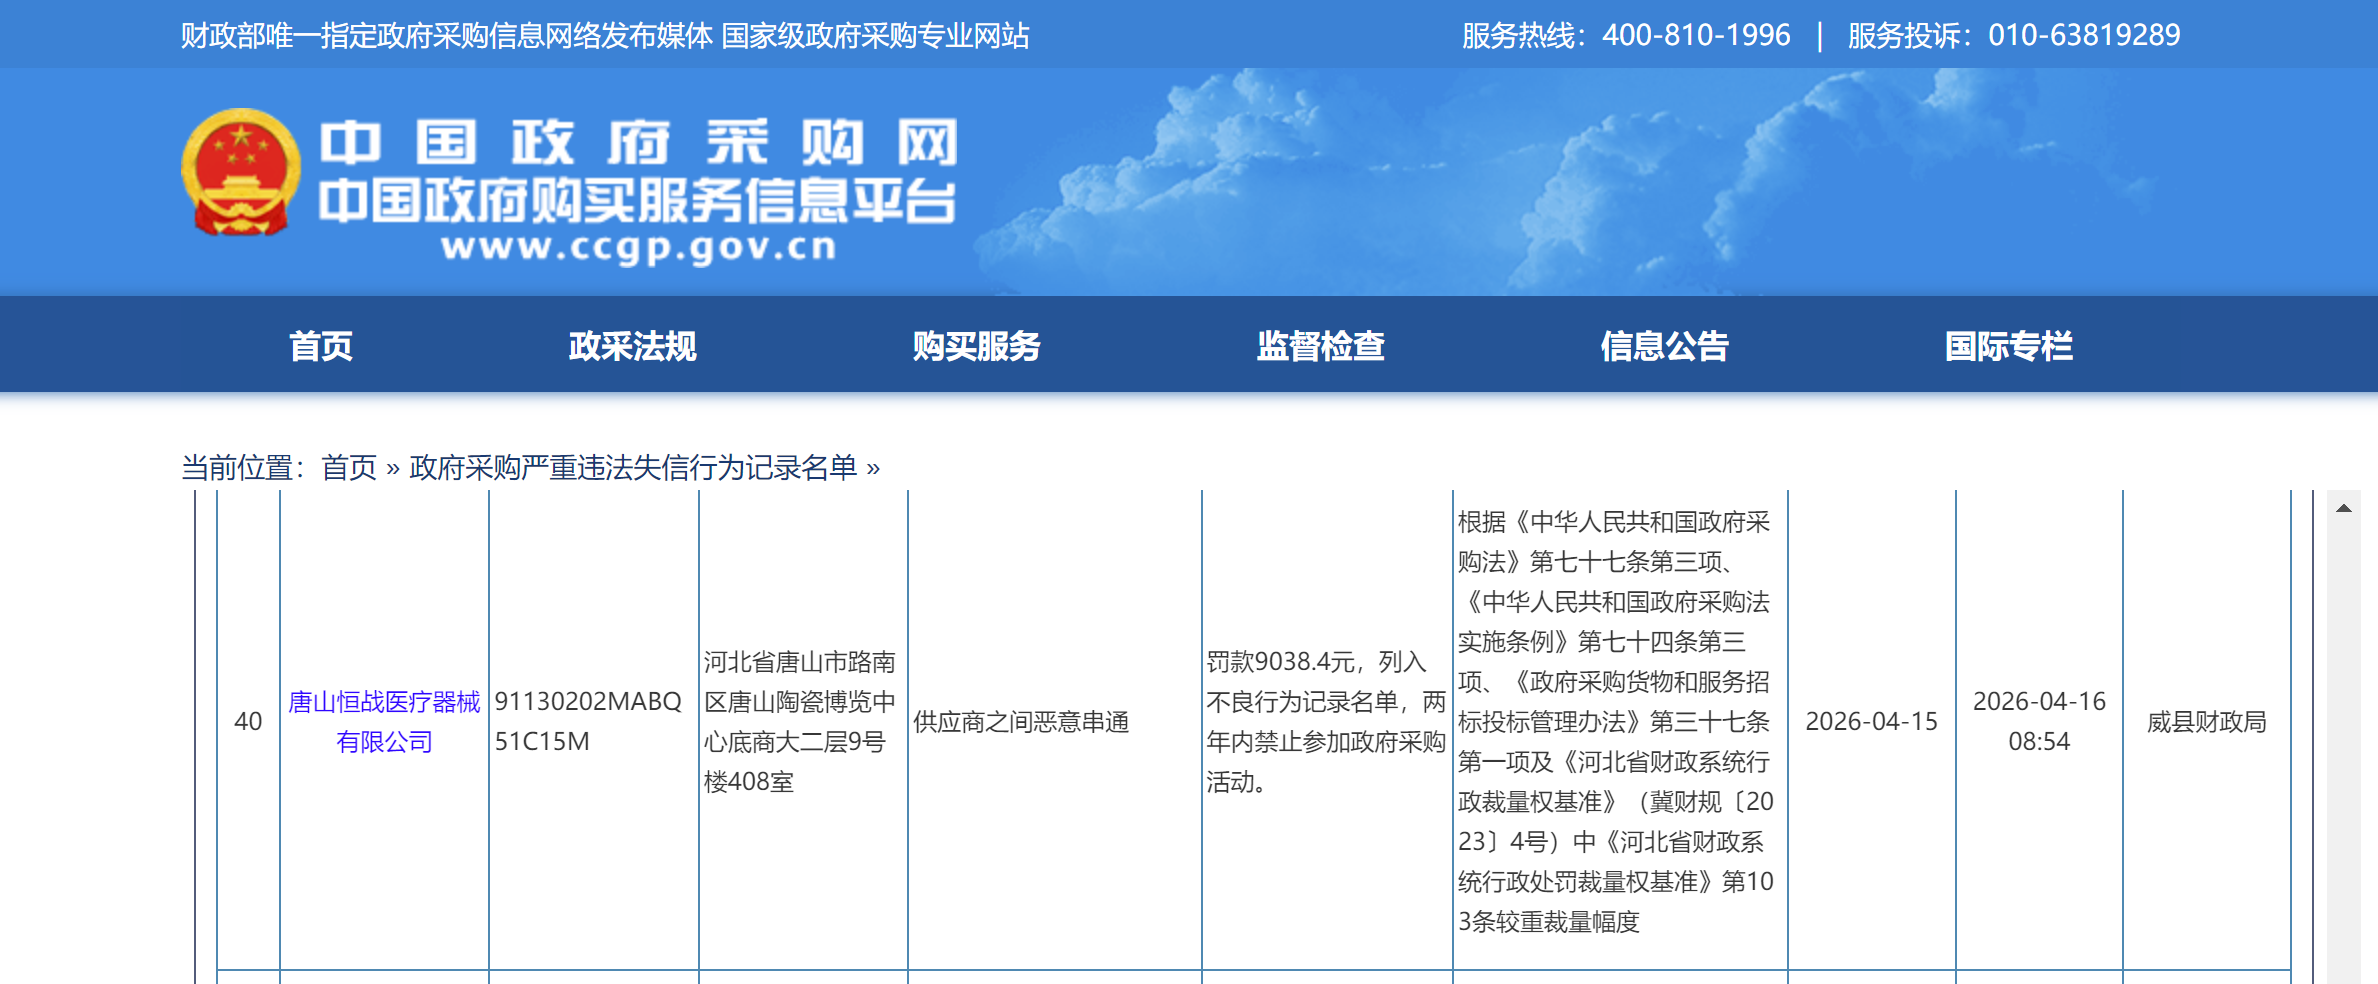Click the 2026-04-15 penalty date cell
Image resolution: width=2378 pixels, height=984 pixels.
coord(1871,721)
